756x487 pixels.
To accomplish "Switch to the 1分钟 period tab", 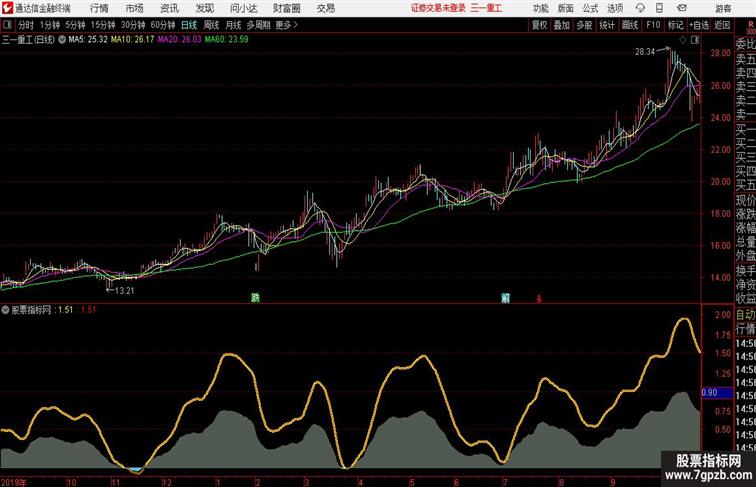I will point(50,25).
